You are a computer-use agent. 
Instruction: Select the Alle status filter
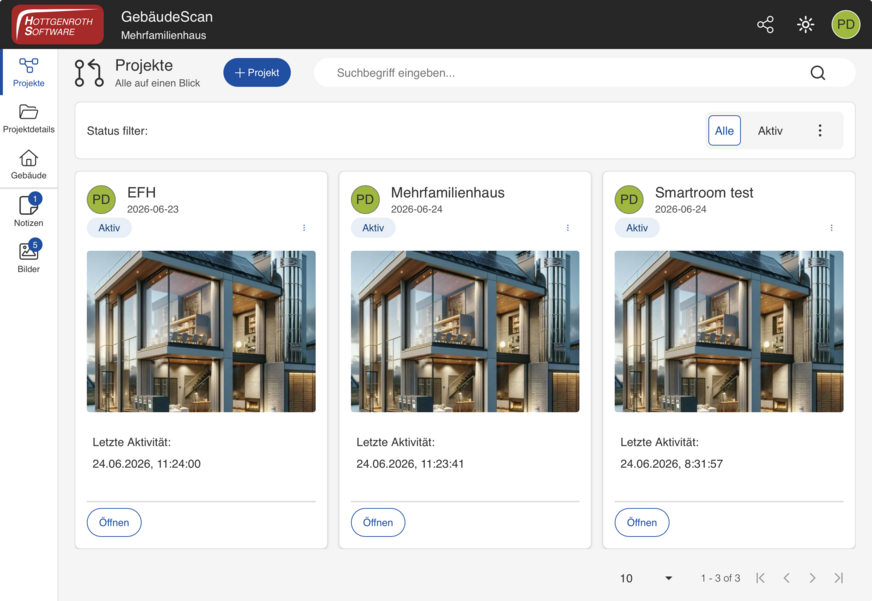tap(724, 131)
